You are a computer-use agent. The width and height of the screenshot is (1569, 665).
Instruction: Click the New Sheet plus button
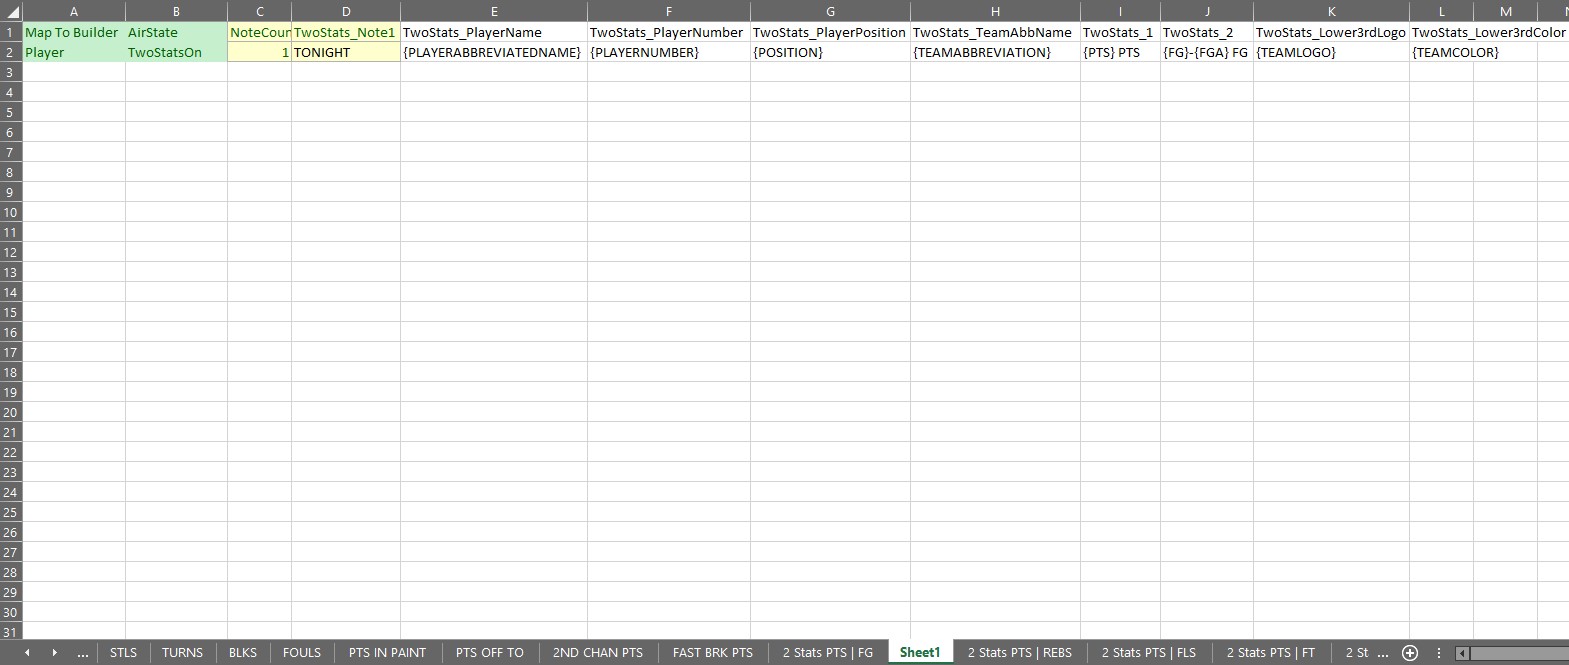1410,653
